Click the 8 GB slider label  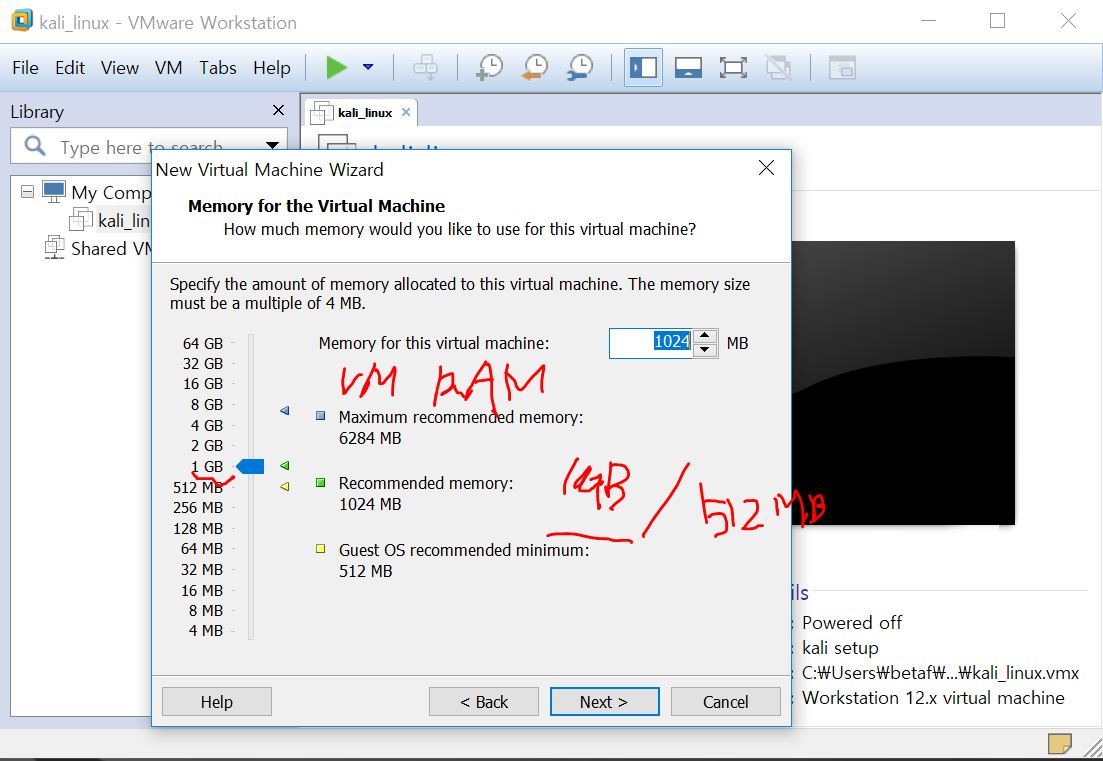pos(206,404)
